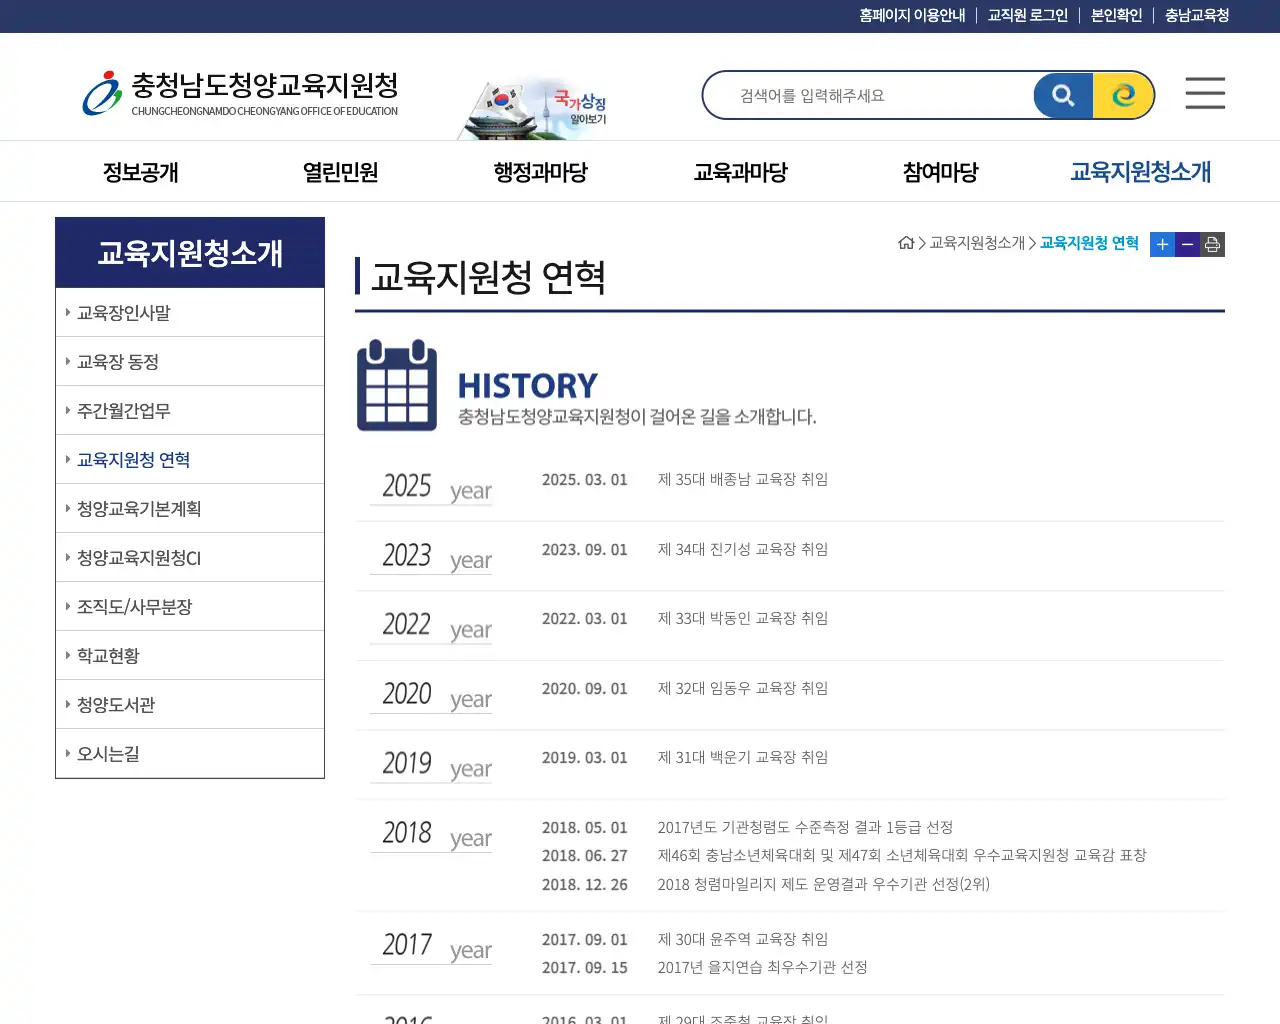
Task: Click text 제 31대 백운기 교육장 취임
Action: 743,758
